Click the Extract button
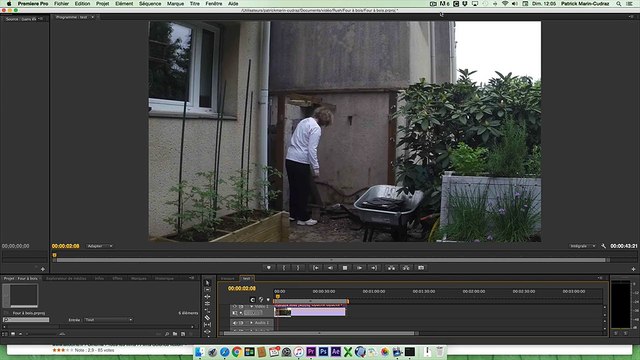The image size is (640, 360). point(406,268)
